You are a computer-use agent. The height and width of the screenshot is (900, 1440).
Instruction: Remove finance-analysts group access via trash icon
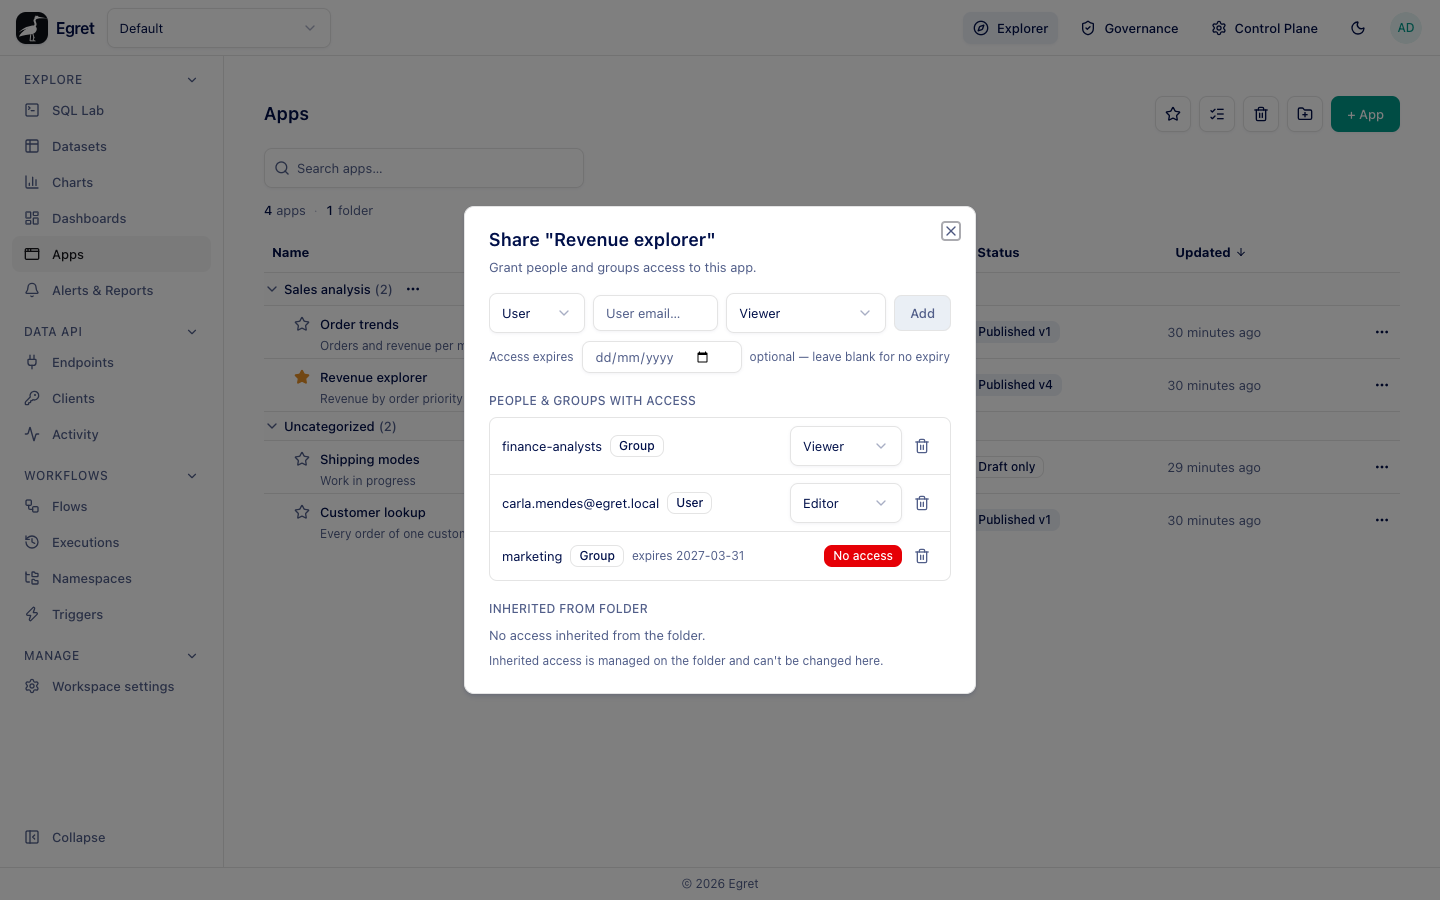(x=922, y=446)
